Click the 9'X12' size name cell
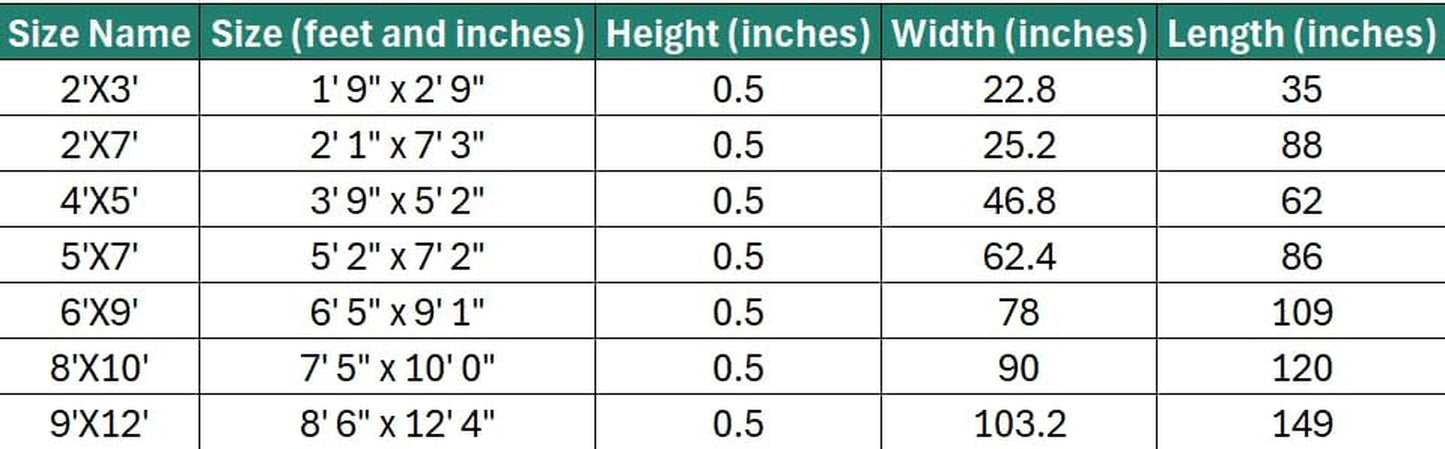This screenshot has width=1445, height=449. pyautogui.click(x=99, y=424)
